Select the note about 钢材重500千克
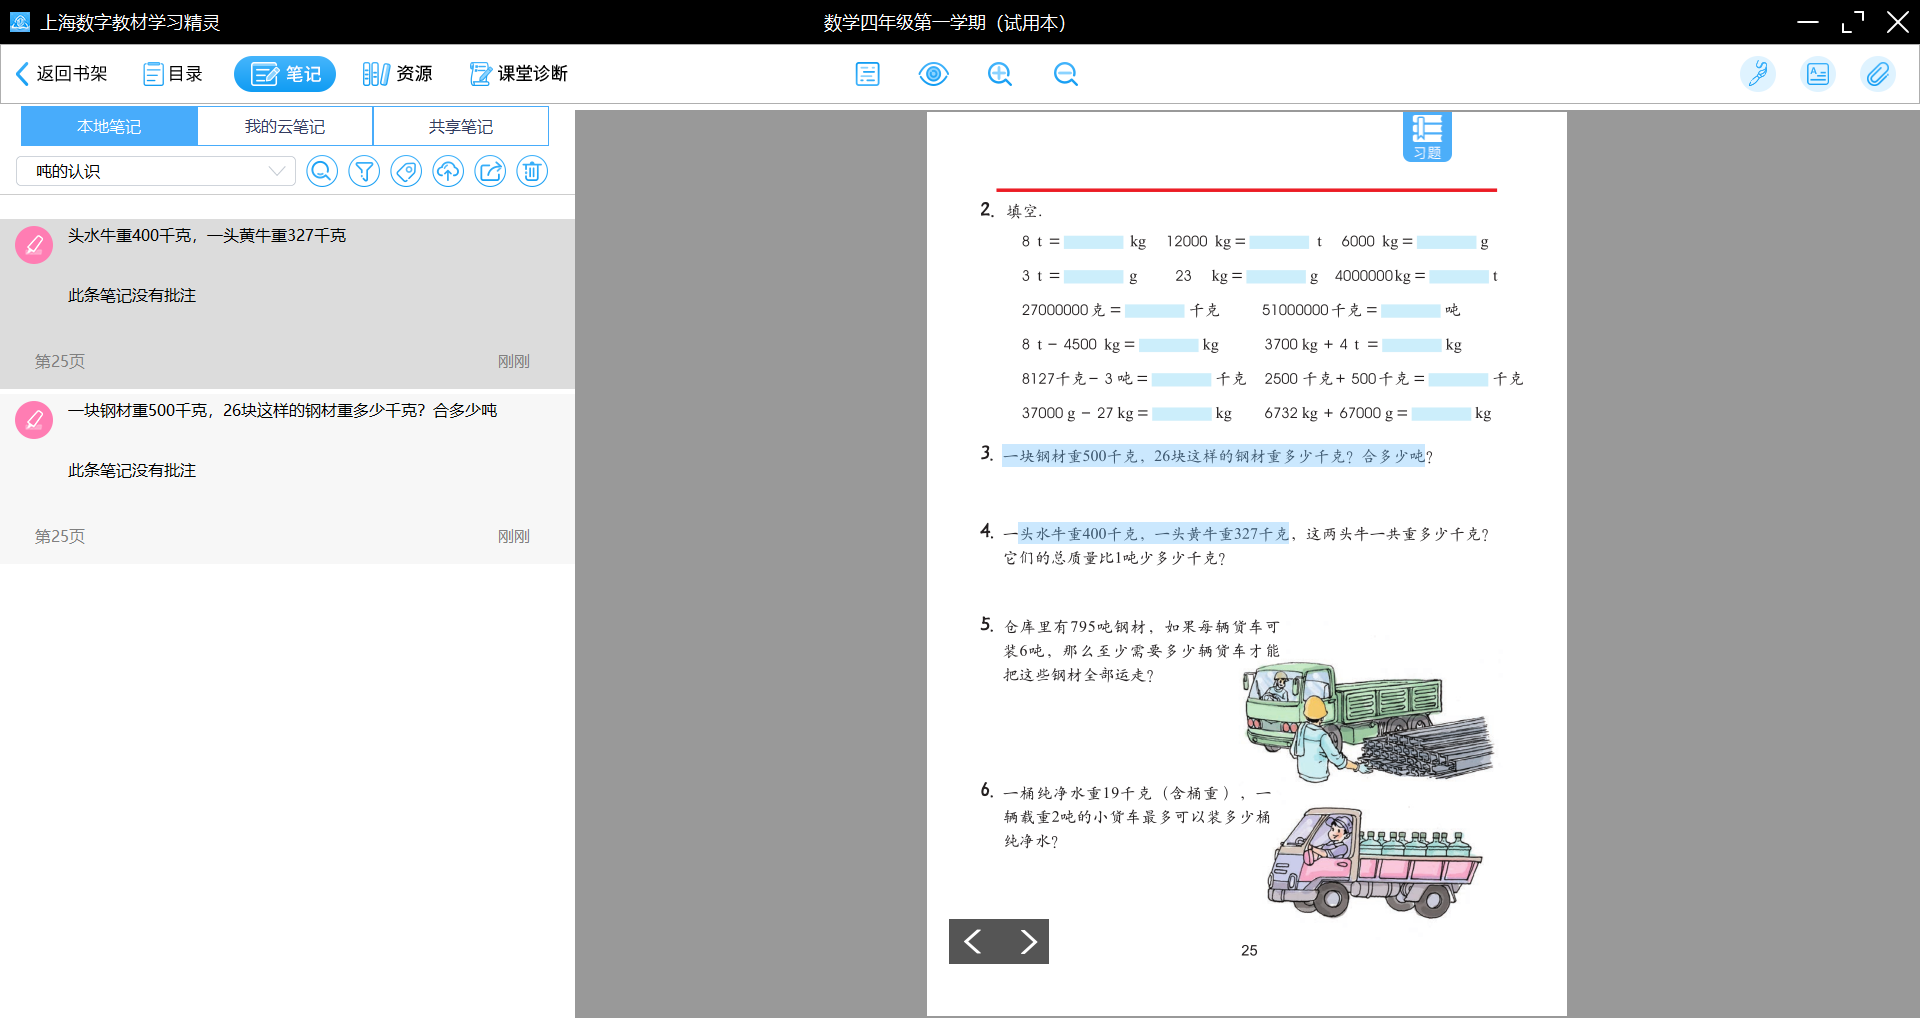Viewport: 1920px width, 1018px height. point(282,411)
